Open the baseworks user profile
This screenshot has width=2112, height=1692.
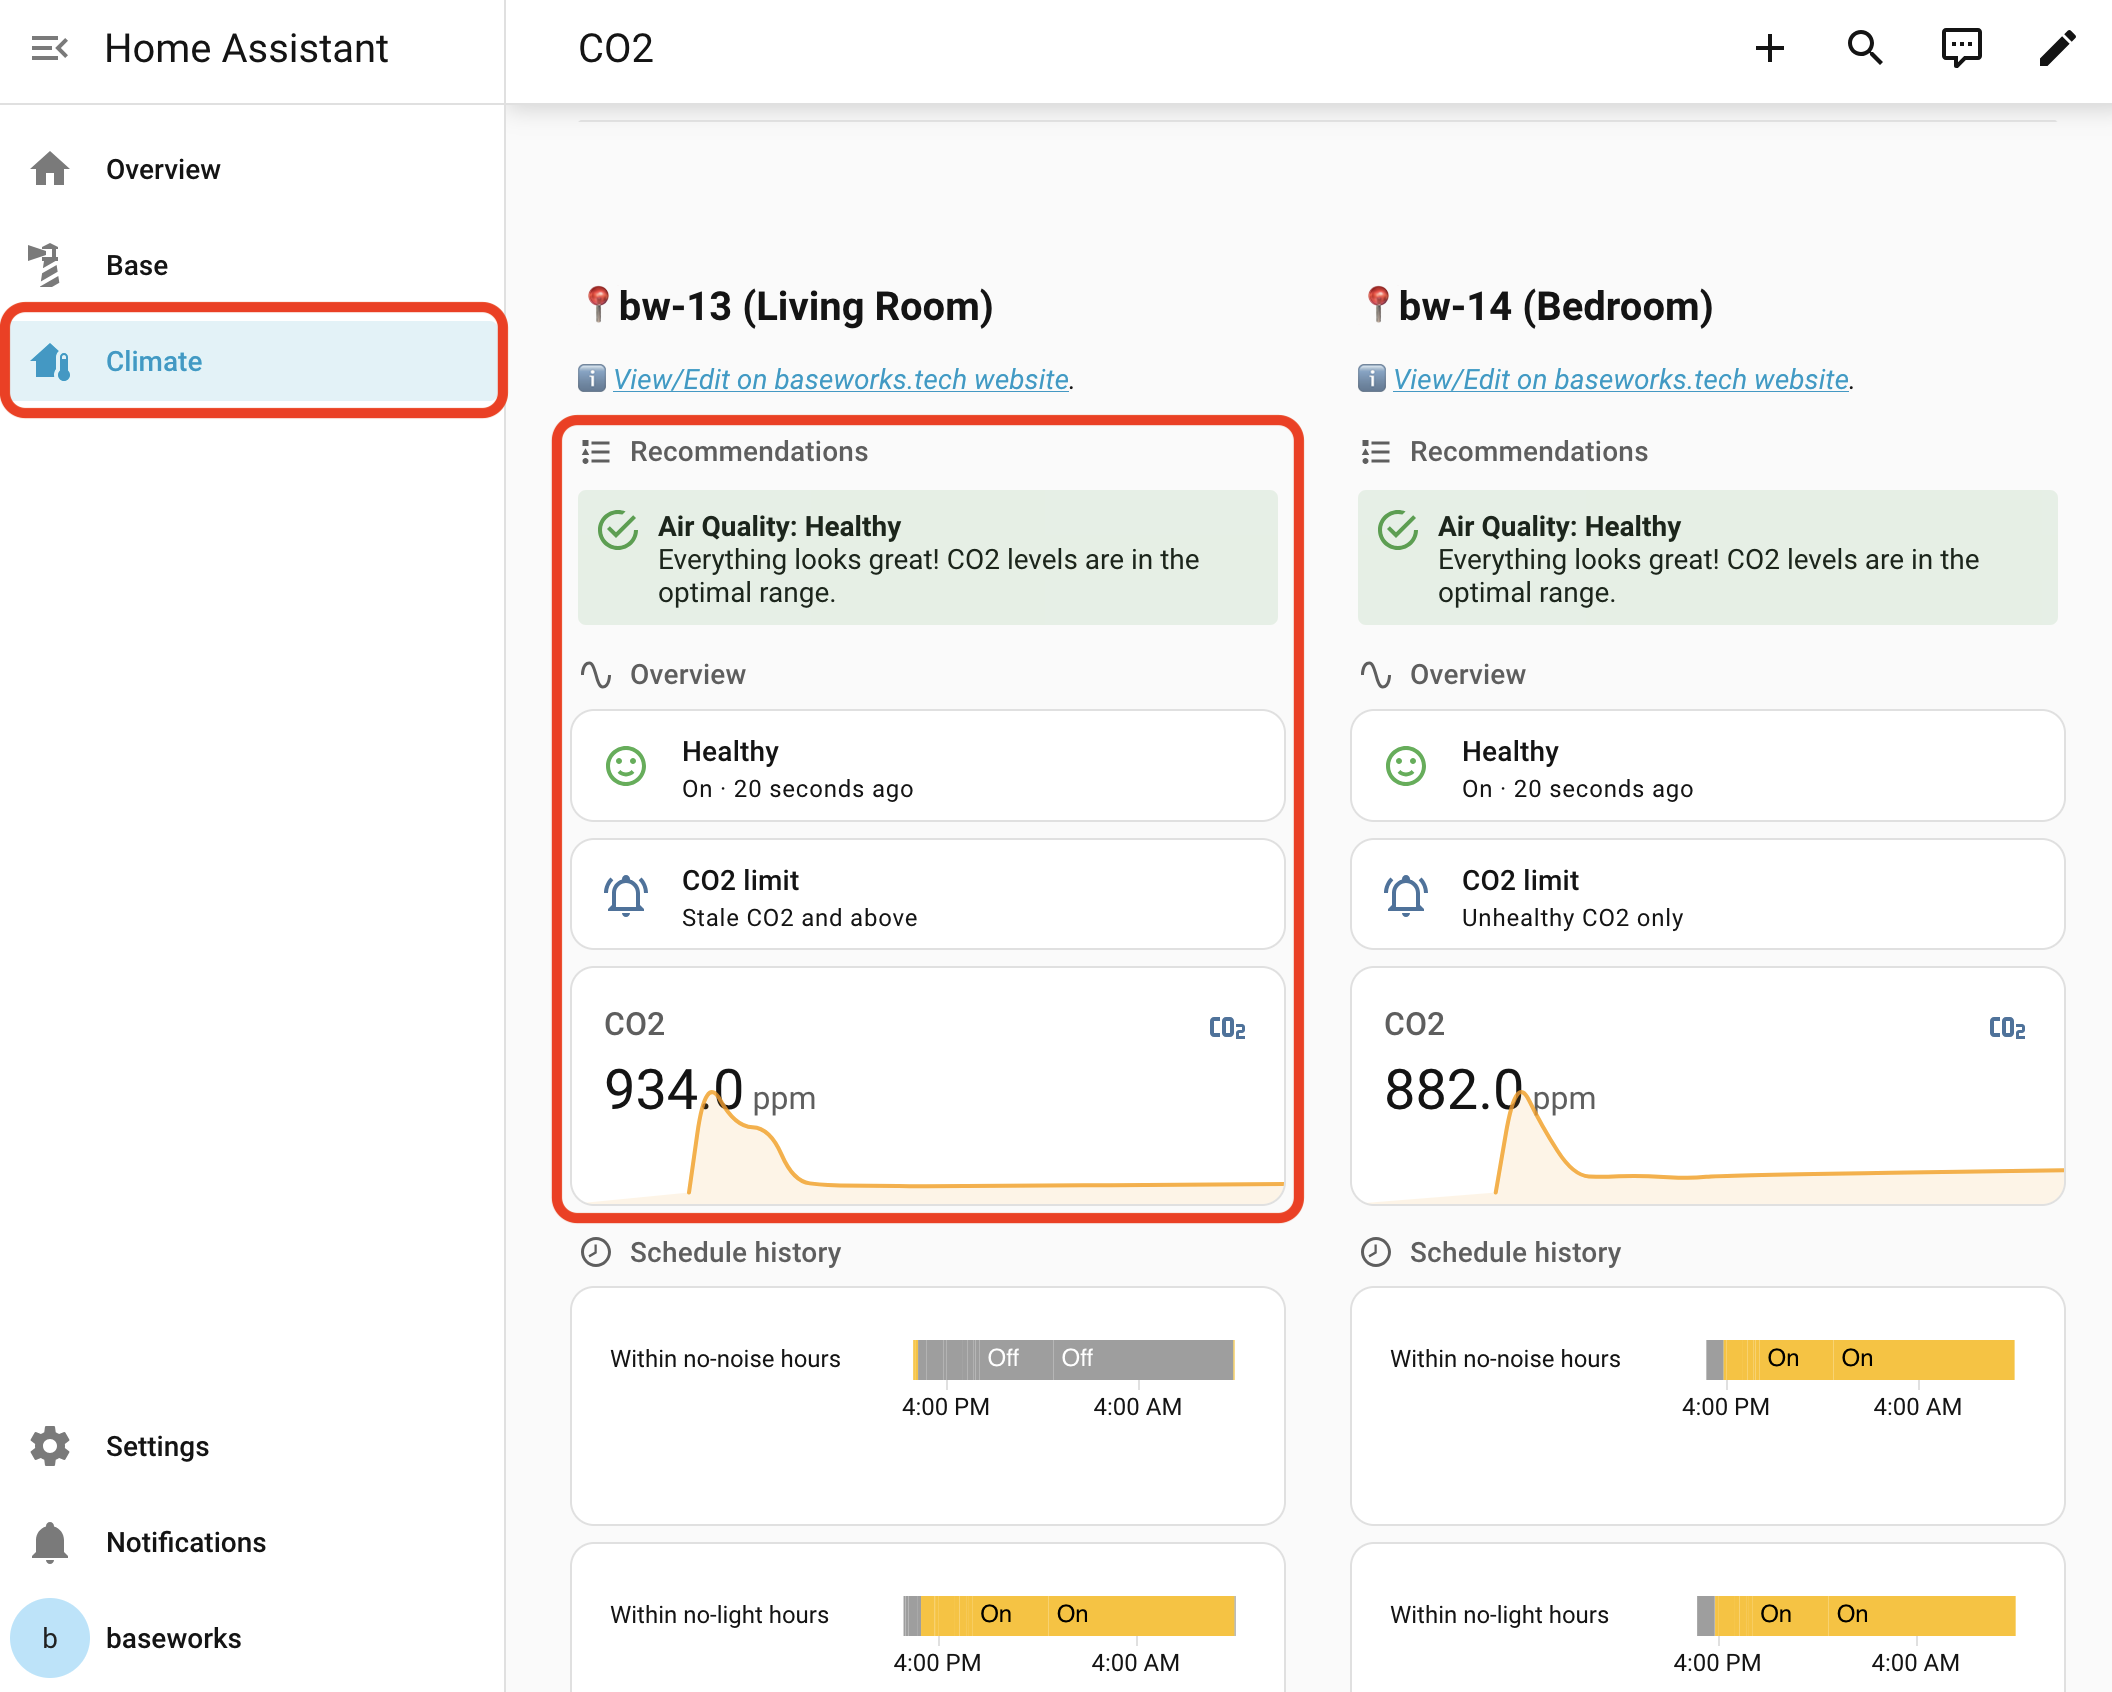tap(252, 1638)
